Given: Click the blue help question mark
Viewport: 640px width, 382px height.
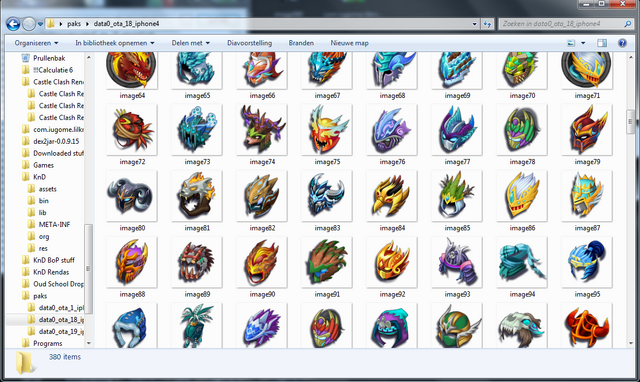Looking at the screenshot, I should click(x=622, y=43).
